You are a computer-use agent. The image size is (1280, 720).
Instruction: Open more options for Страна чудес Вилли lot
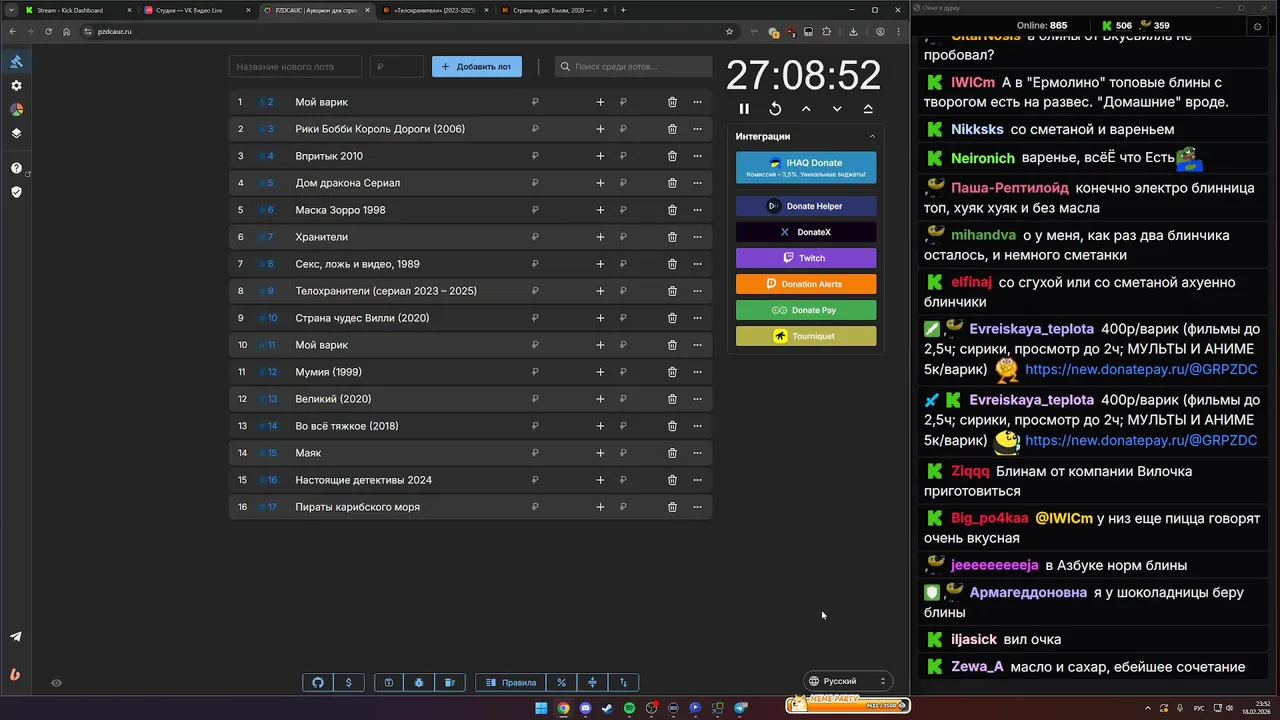698,318
